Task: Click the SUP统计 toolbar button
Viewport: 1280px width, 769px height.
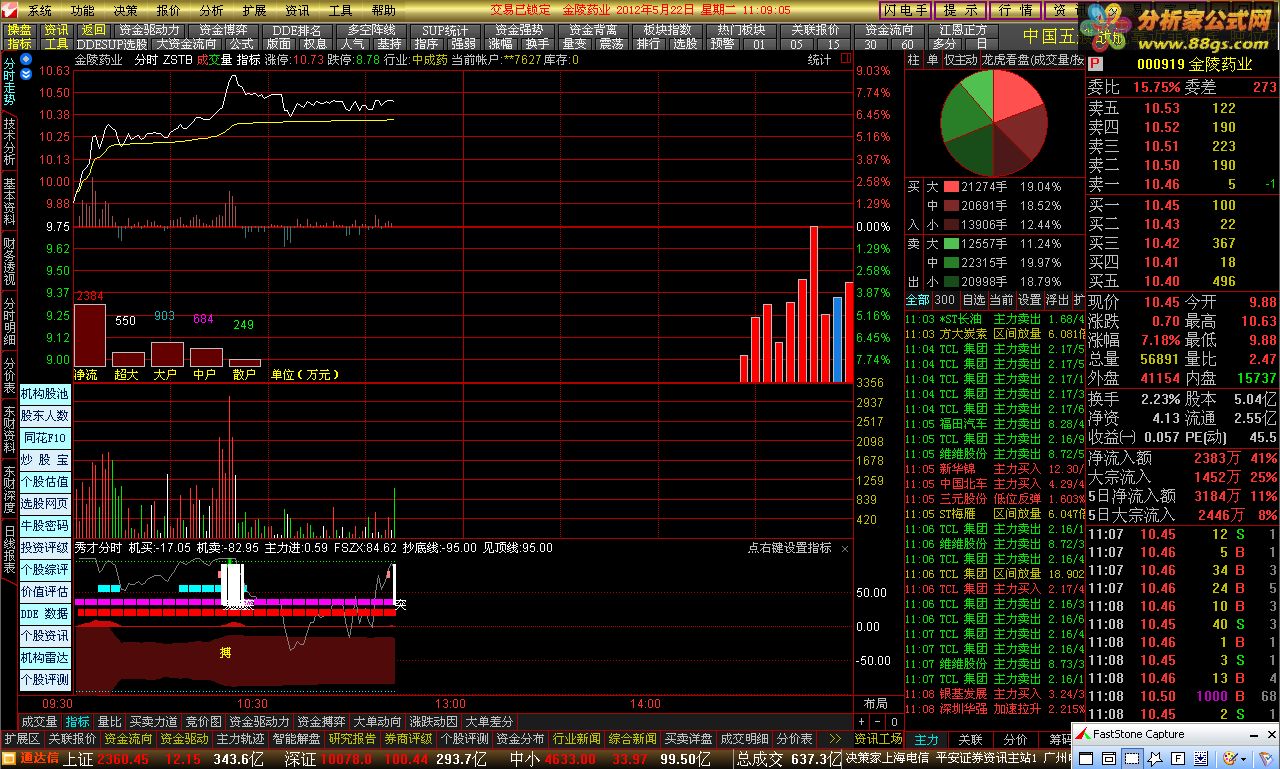Action: [445, 30]
